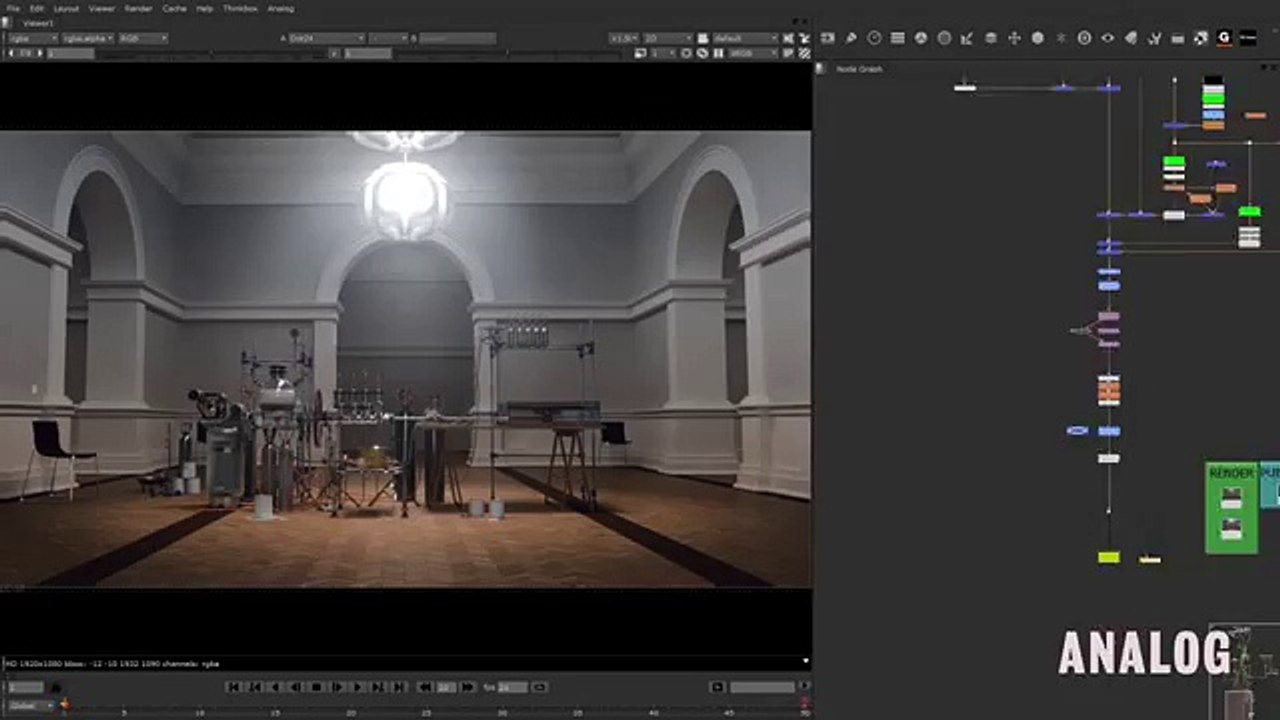The height and width of the screenshot is (720, 1280).
Task: Toggle the playback loop mode button
Action: 539,687
